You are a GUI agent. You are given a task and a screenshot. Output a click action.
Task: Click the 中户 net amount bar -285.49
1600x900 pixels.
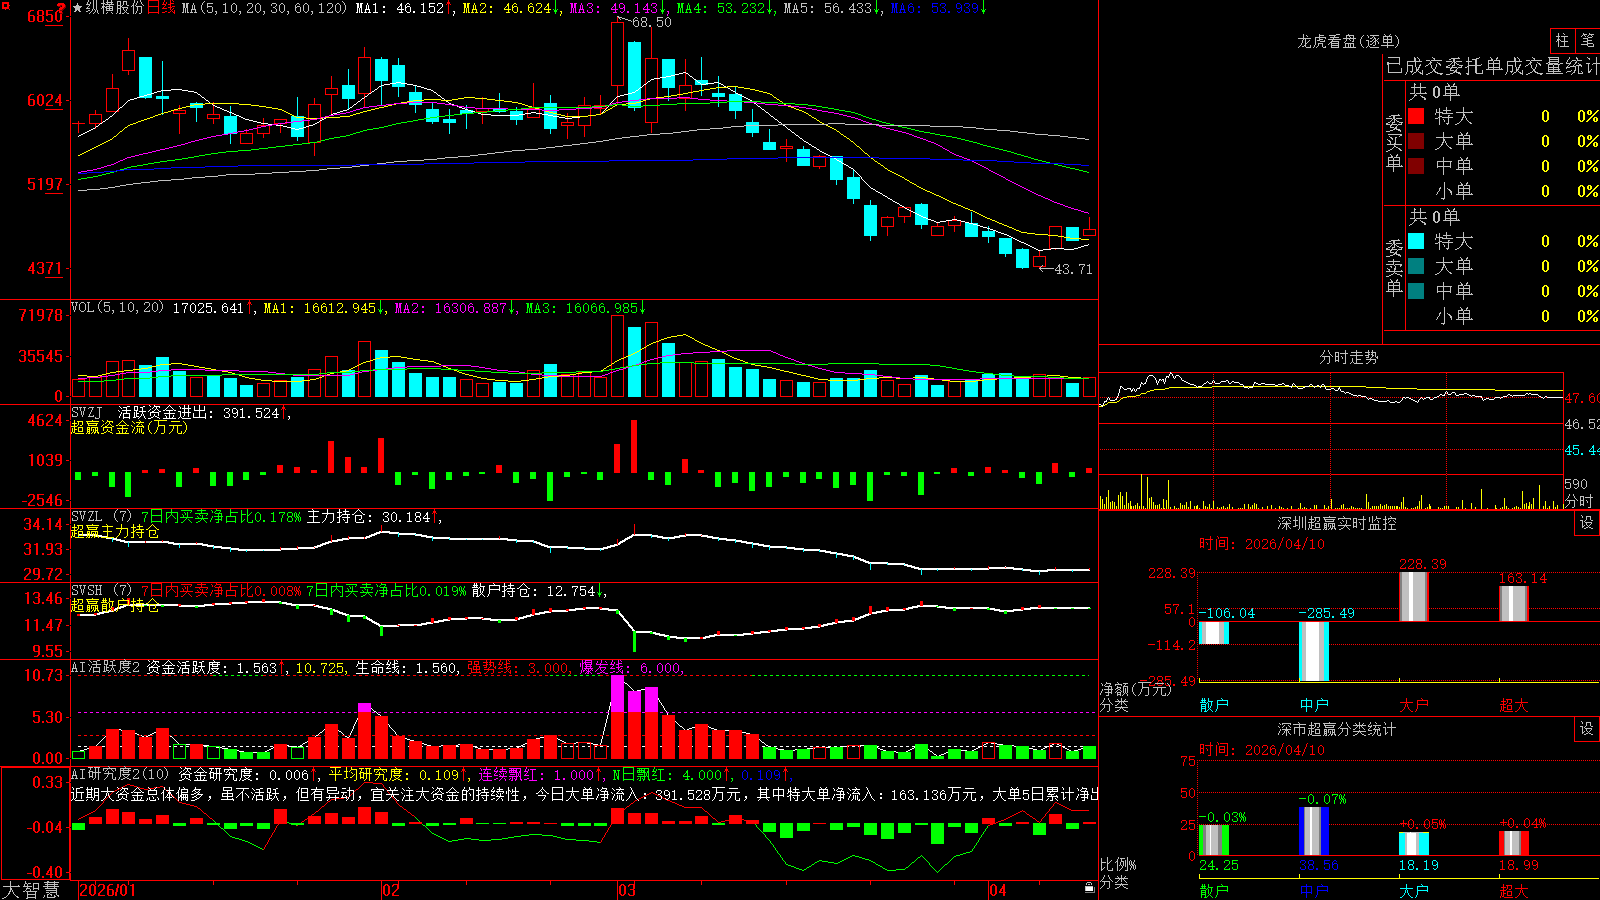1313,651
